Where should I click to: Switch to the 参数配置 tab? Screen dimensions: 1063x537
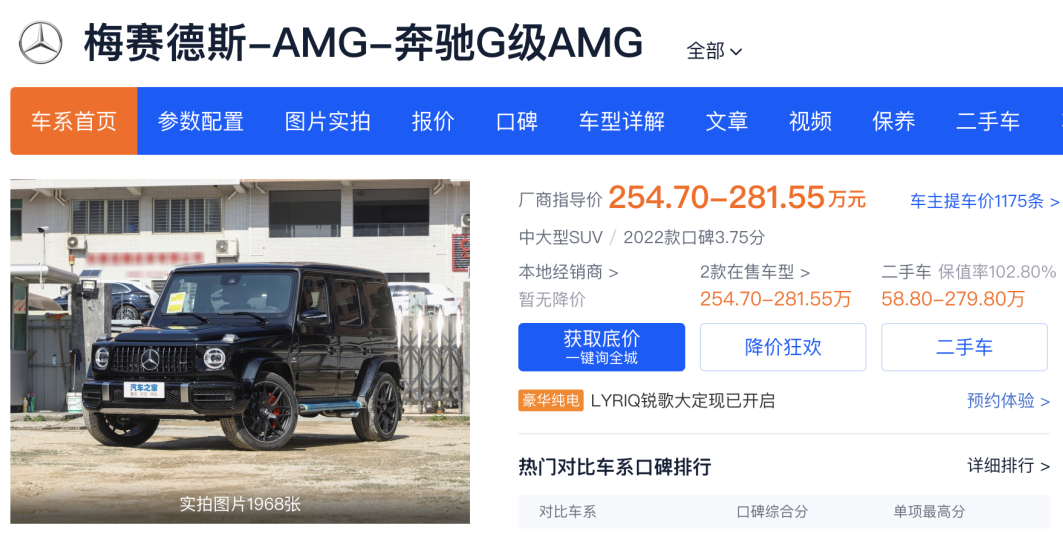(x=201, y=121)
